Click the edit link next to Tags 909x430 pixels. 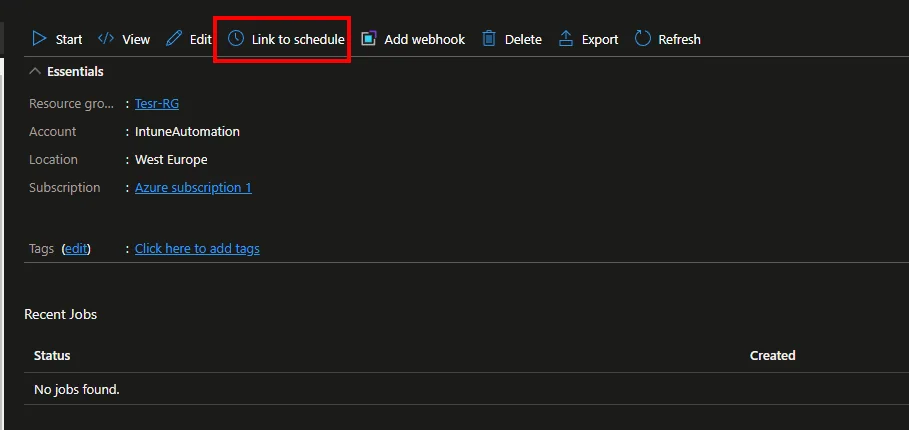click(x=76, y=249)
